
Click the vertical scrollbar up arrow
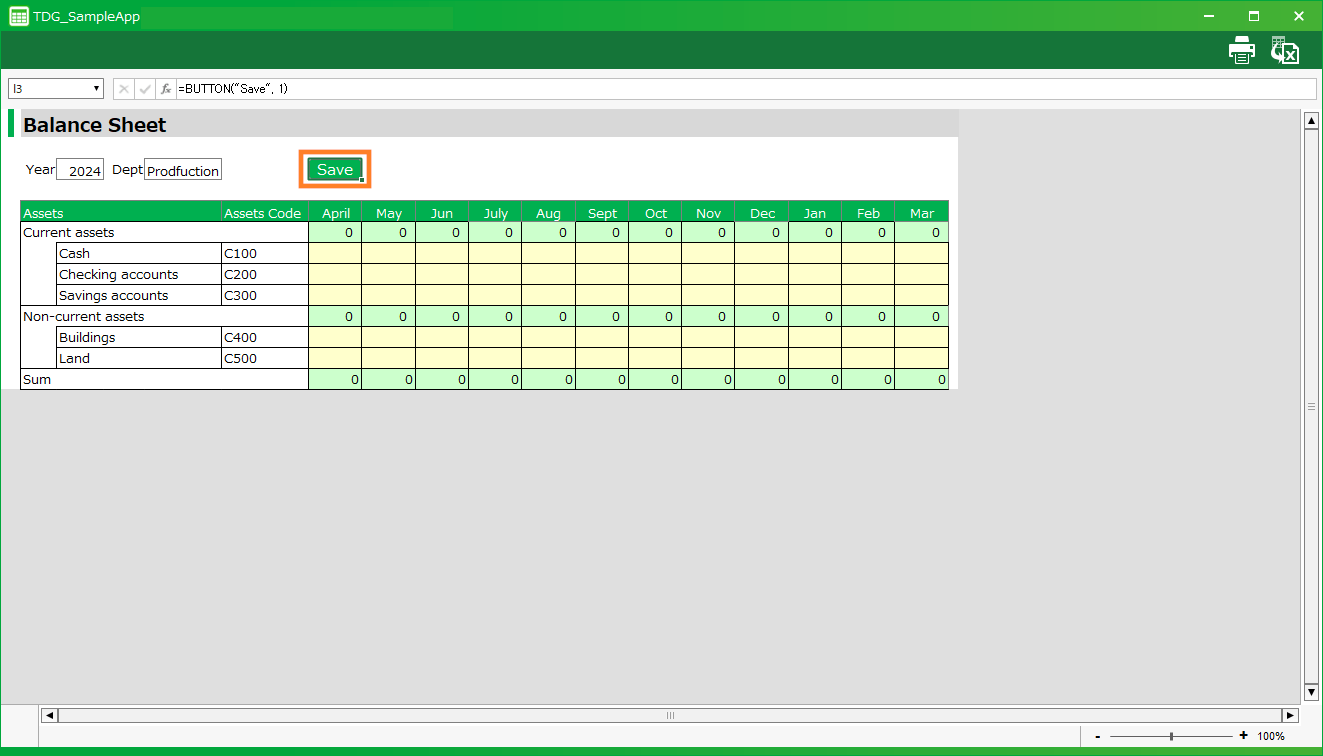[1311, 121]
